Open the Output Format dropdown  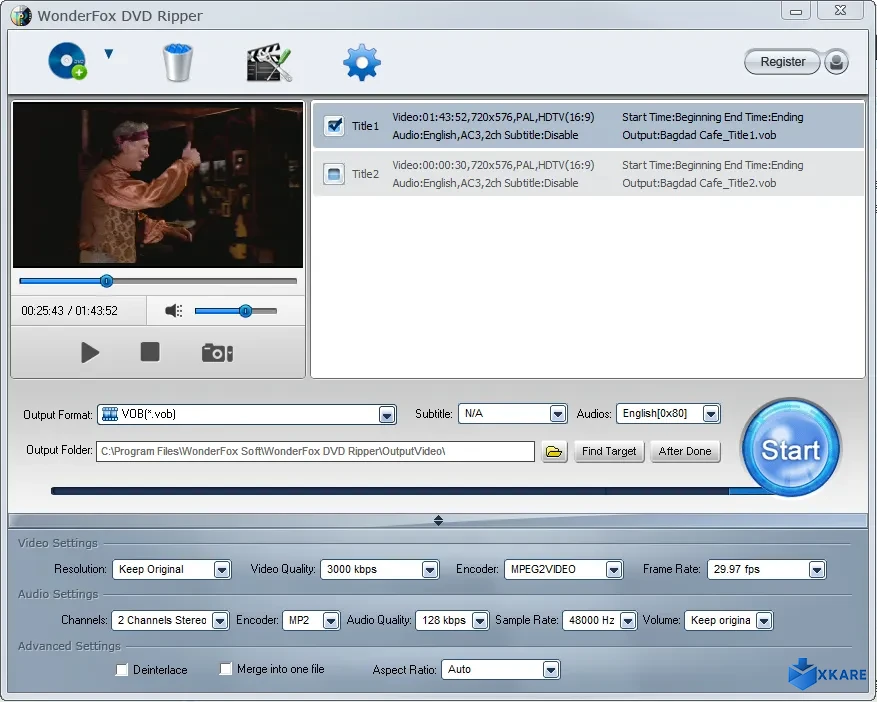point(386,413)
